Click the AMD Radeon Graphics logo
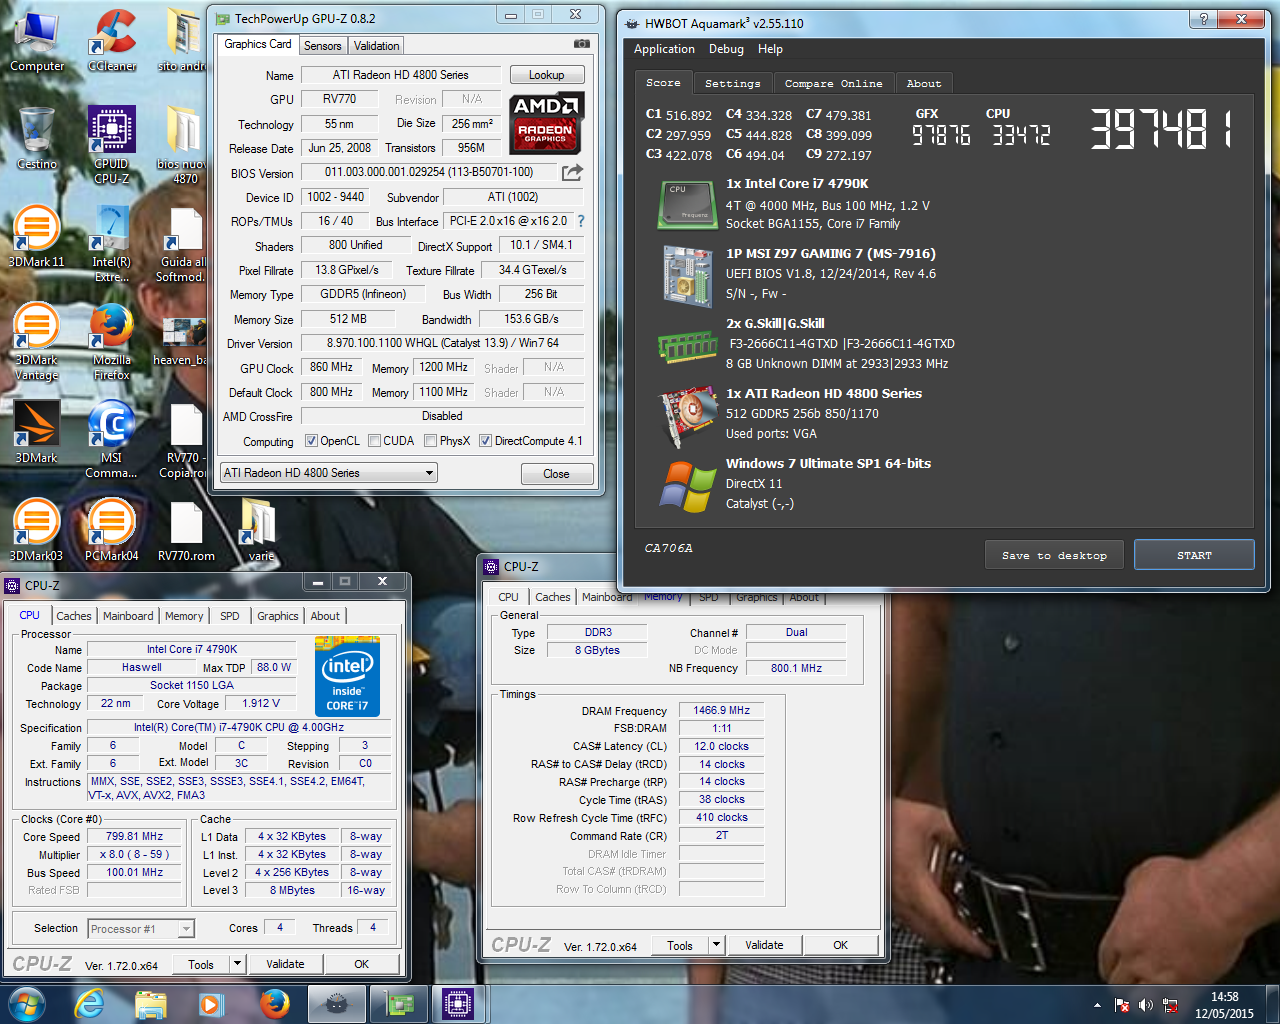 tap(546, 123)
